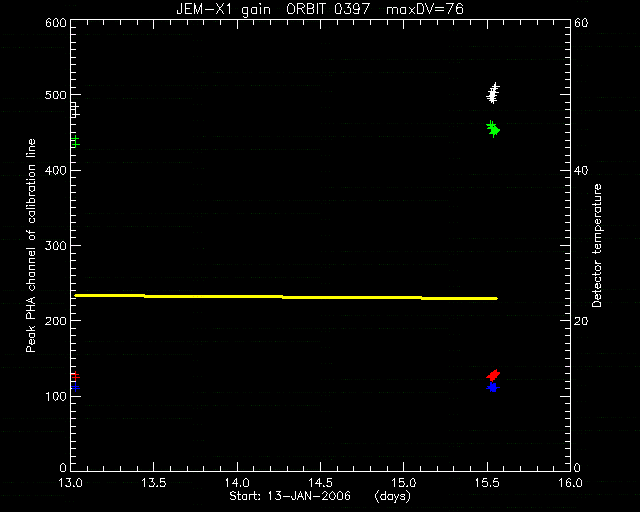Click the blue plus marker near day 13.0

[x=75, y=387]
